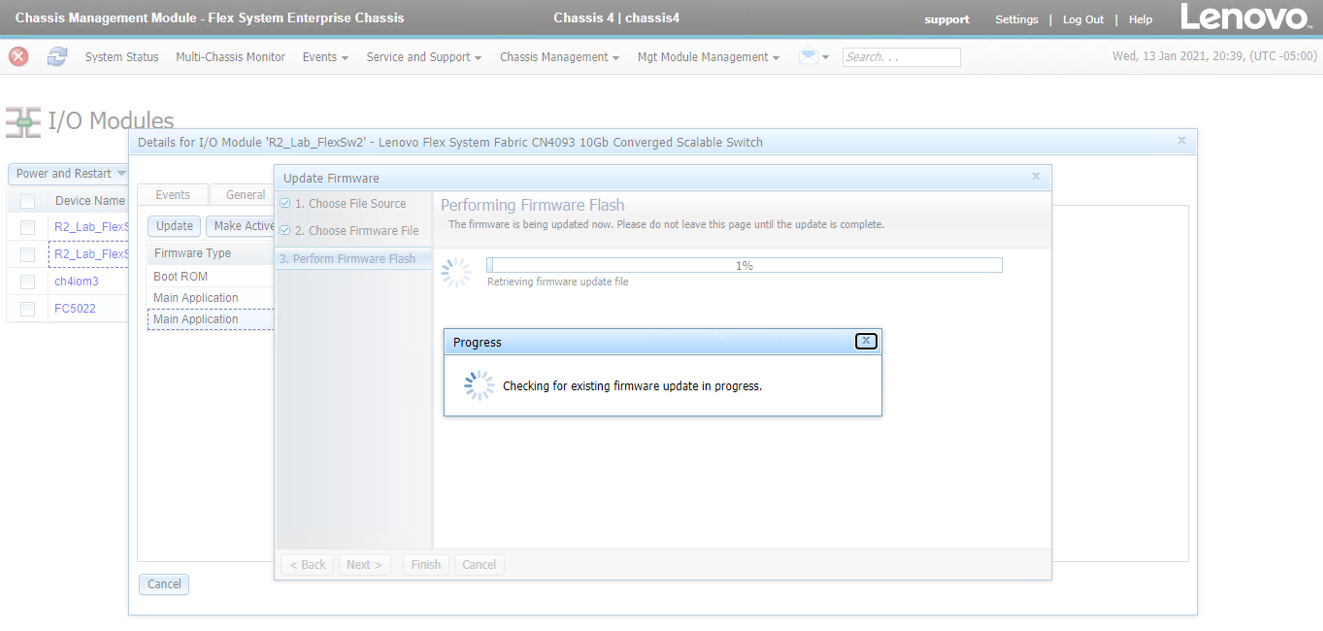Image resolution: width=1323 pixels, height=631 pixels.
Task: Click the Next button in the wizard
Action: click(365, 565)
